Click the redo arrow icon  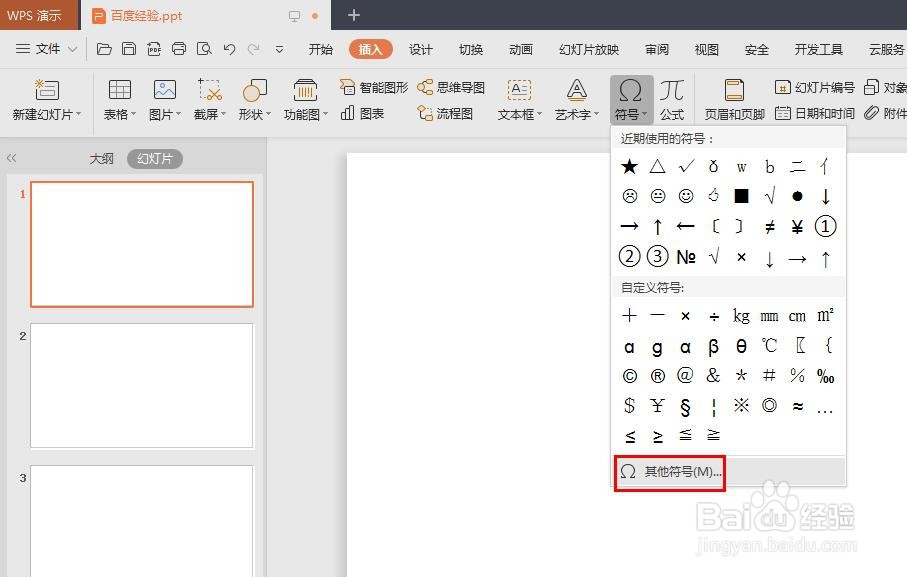point(253,49)
